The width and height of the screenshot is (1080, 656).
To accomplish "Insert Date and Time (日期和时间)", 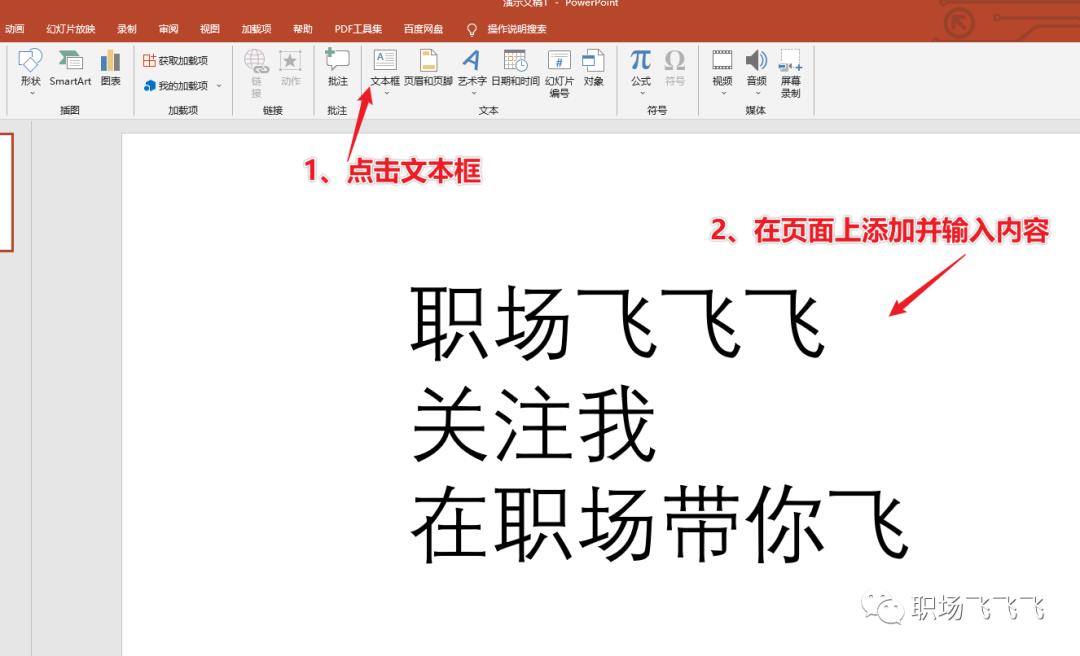I will tap(515, 68).
